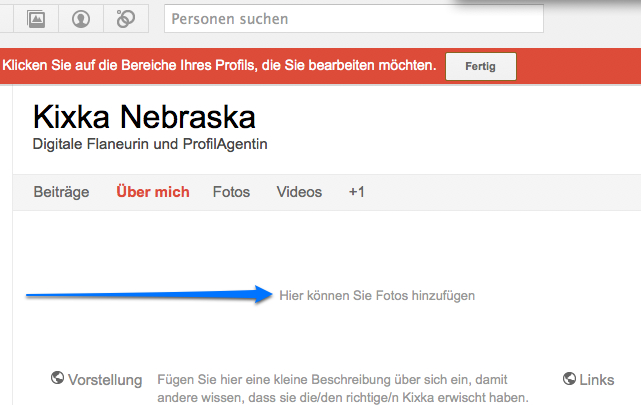Image resolution: width=641 pixels, height=405 pixels.
Task: Edit tagline 'Digitale Flaneurin und ProfilAgentin'
Action: click(150, 145)
